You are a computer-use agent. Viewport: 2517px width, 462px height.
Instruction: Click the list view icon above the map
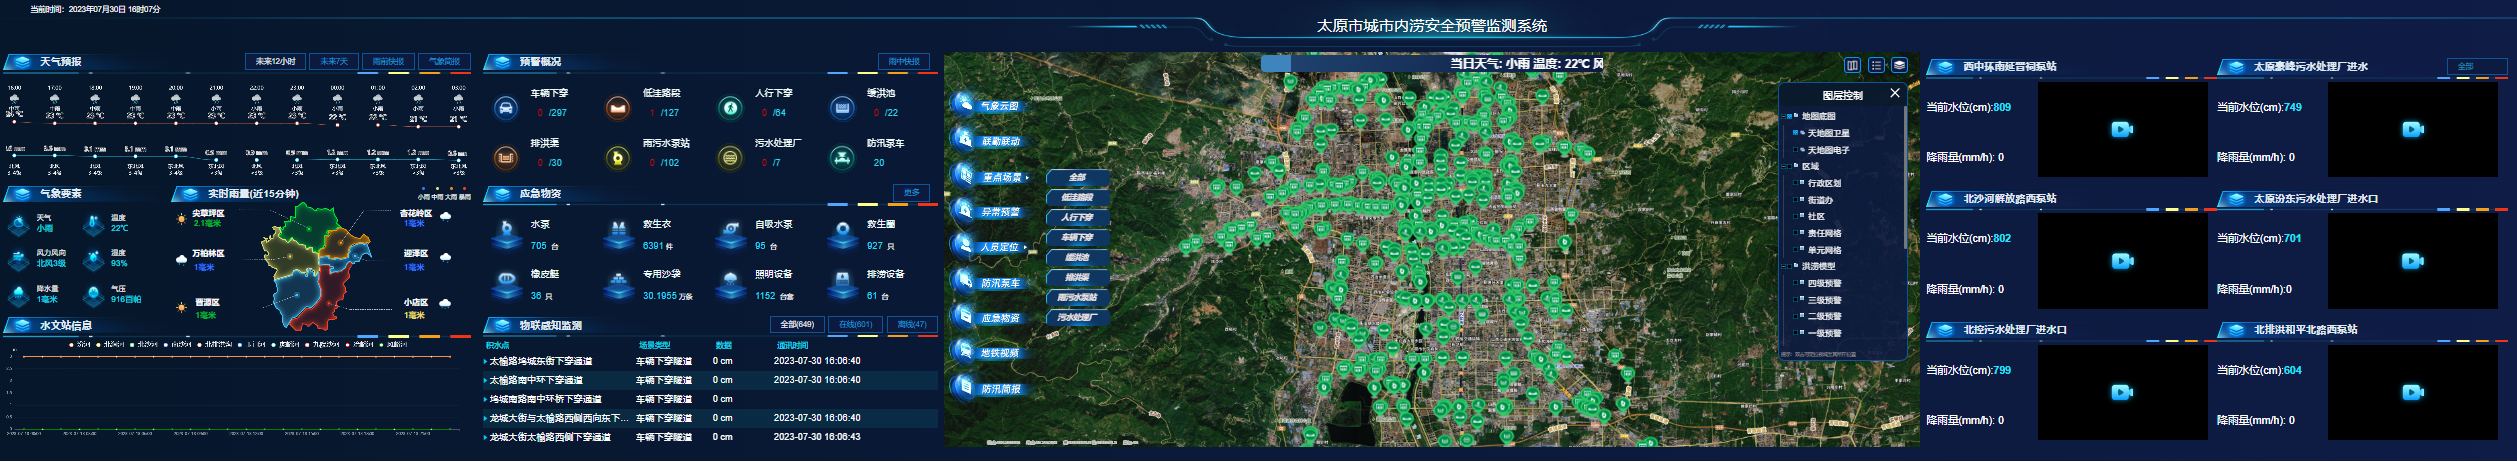[x=1876, y=65]
